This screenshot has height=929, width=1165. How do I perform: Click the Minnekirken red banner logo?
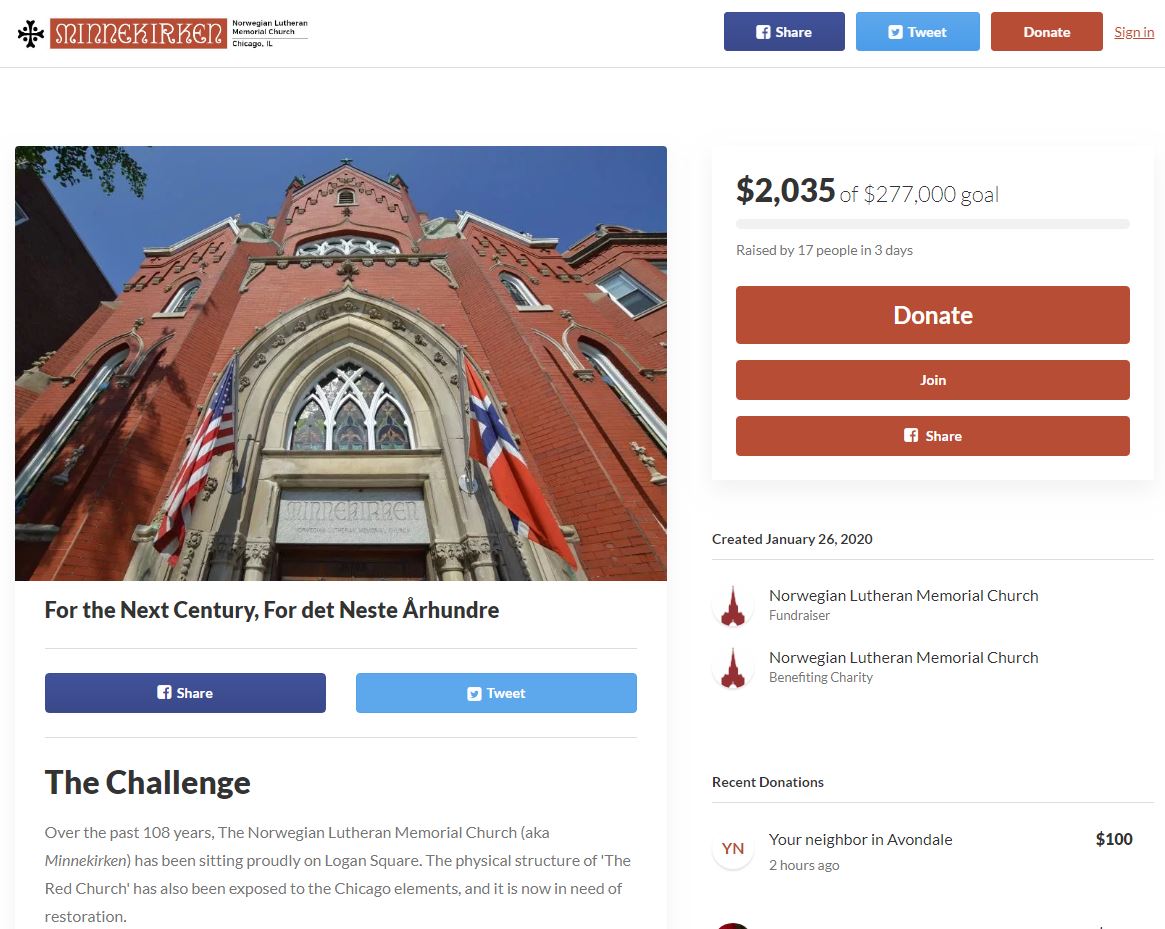(x=138, y=33)
